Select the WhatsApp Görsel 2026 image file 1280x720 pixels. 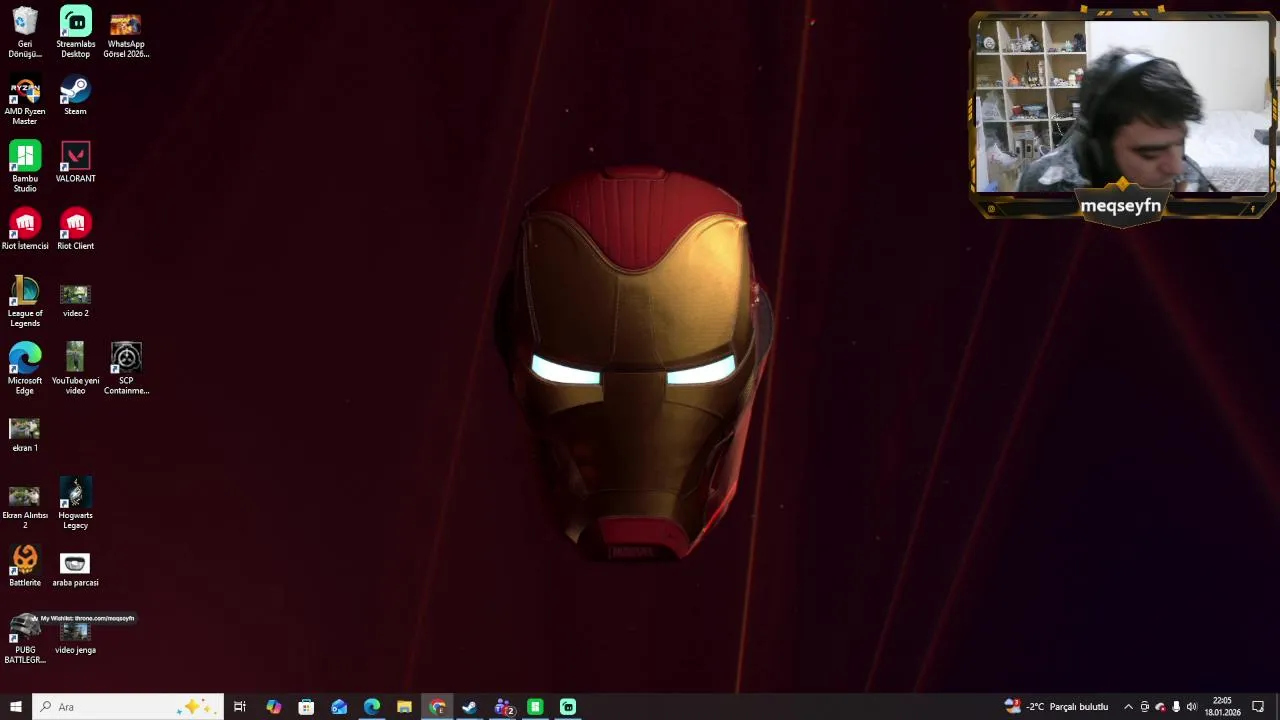click(126, 33)
